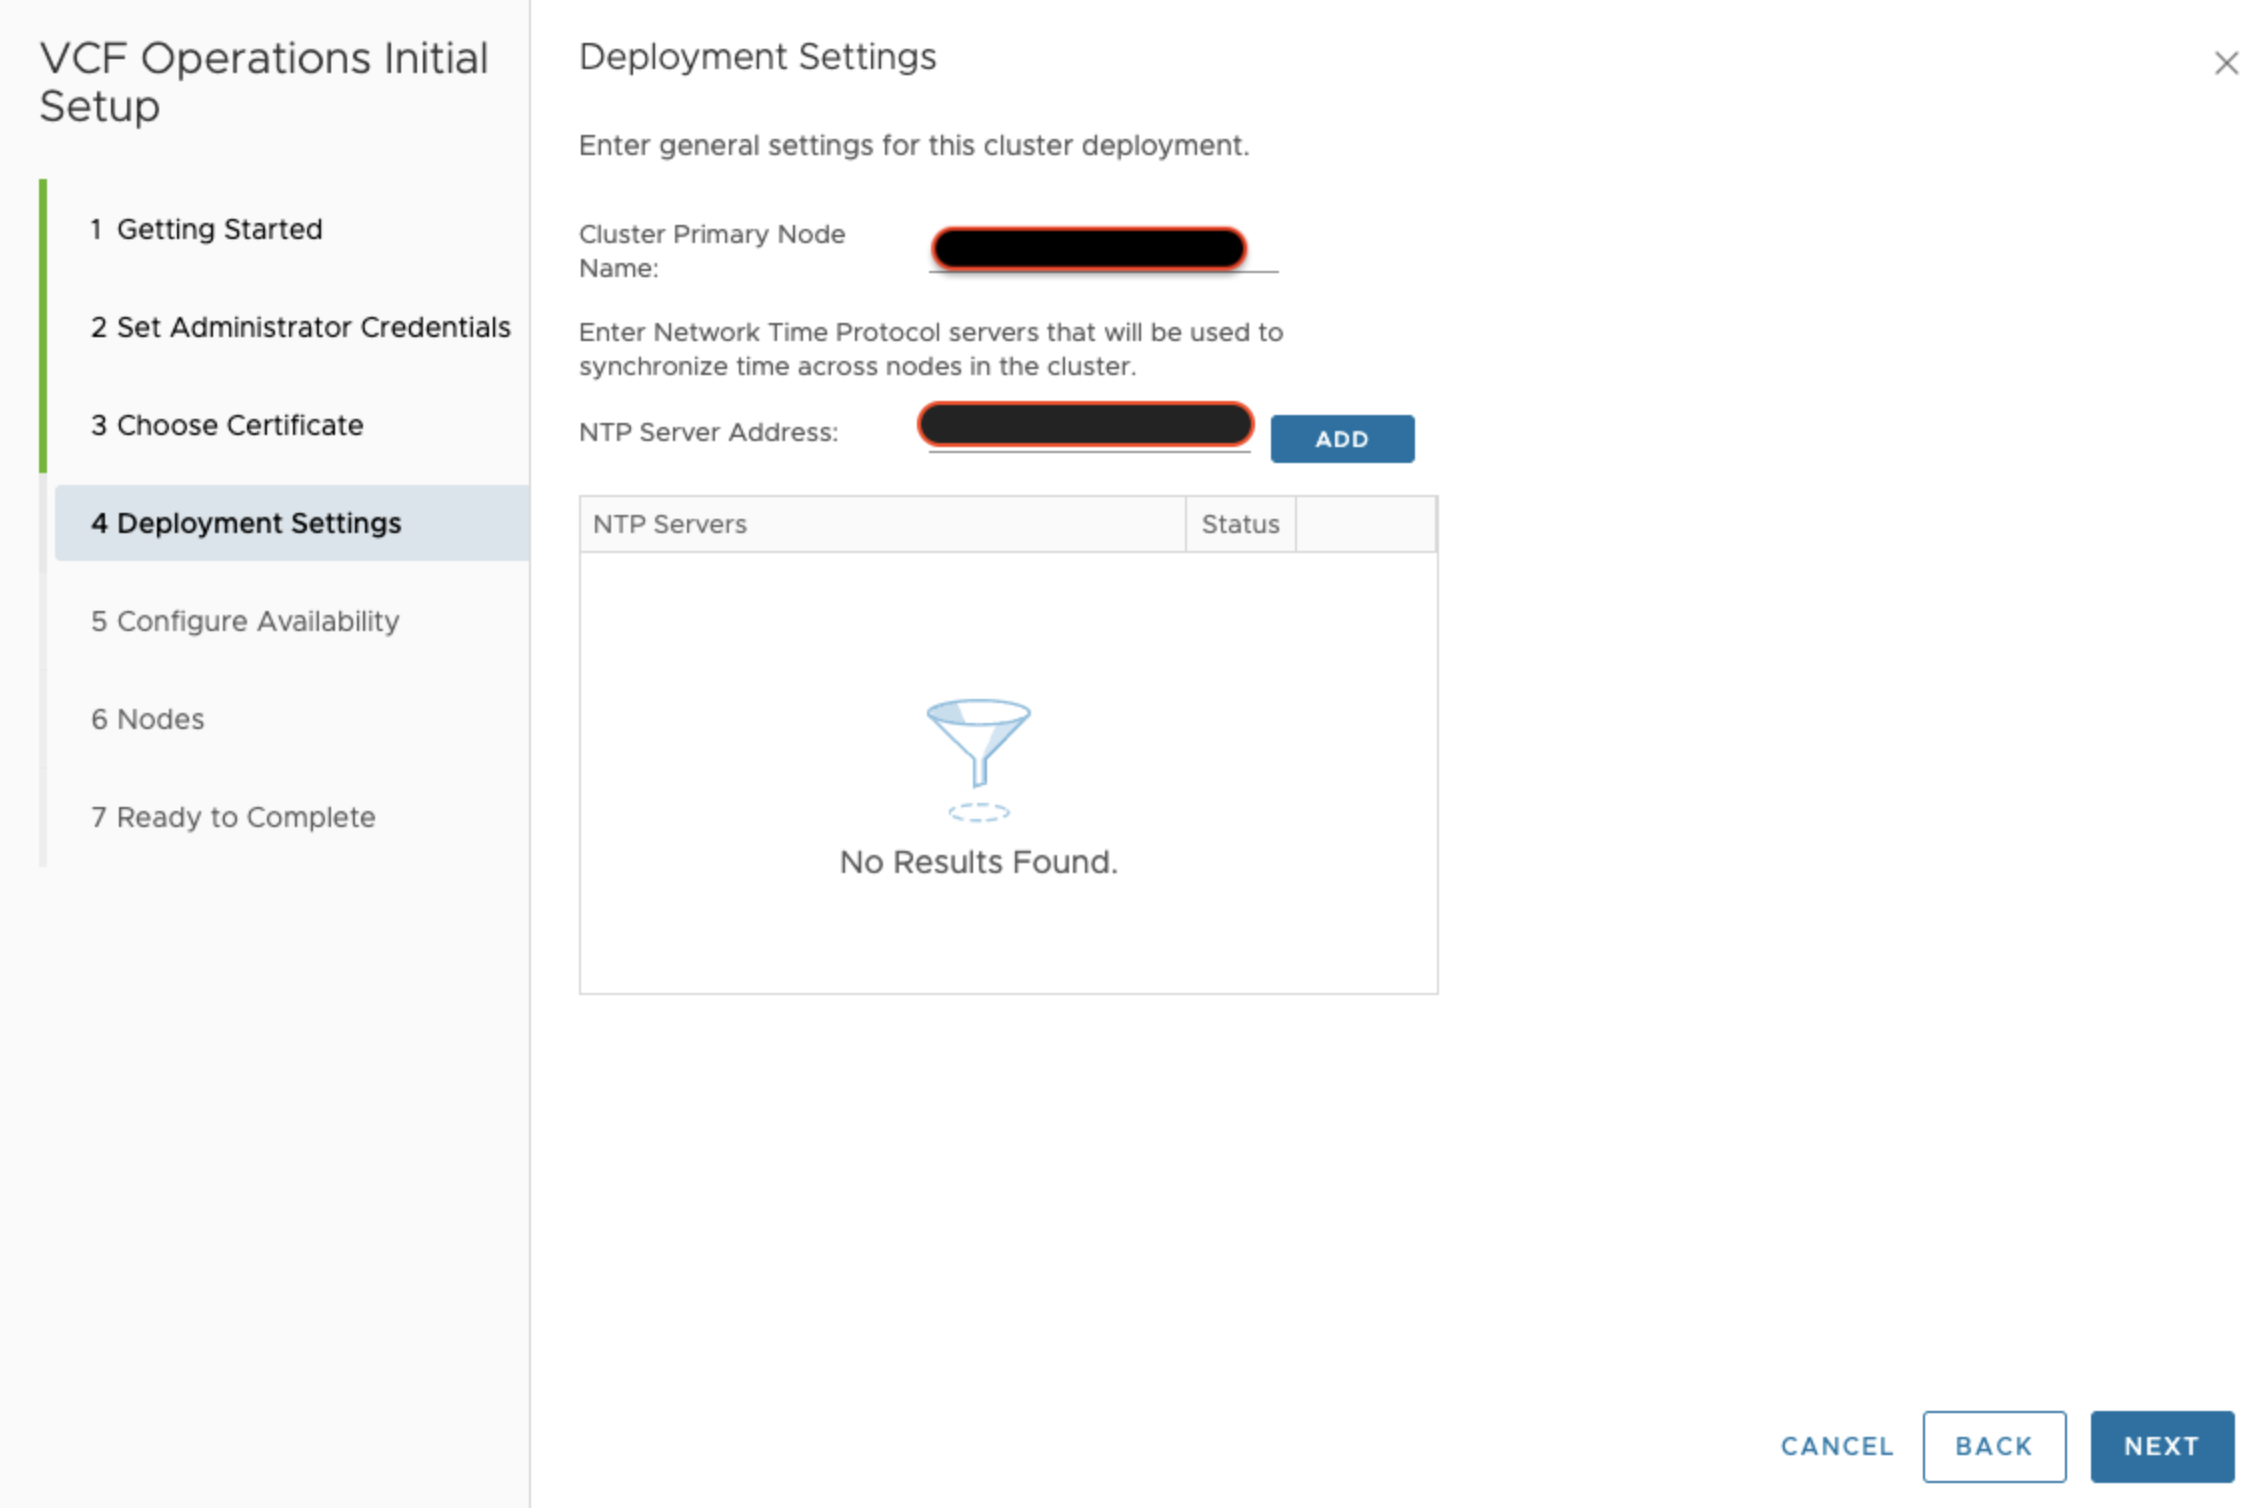Click the Deployment Settings page heading

[757, 57]
